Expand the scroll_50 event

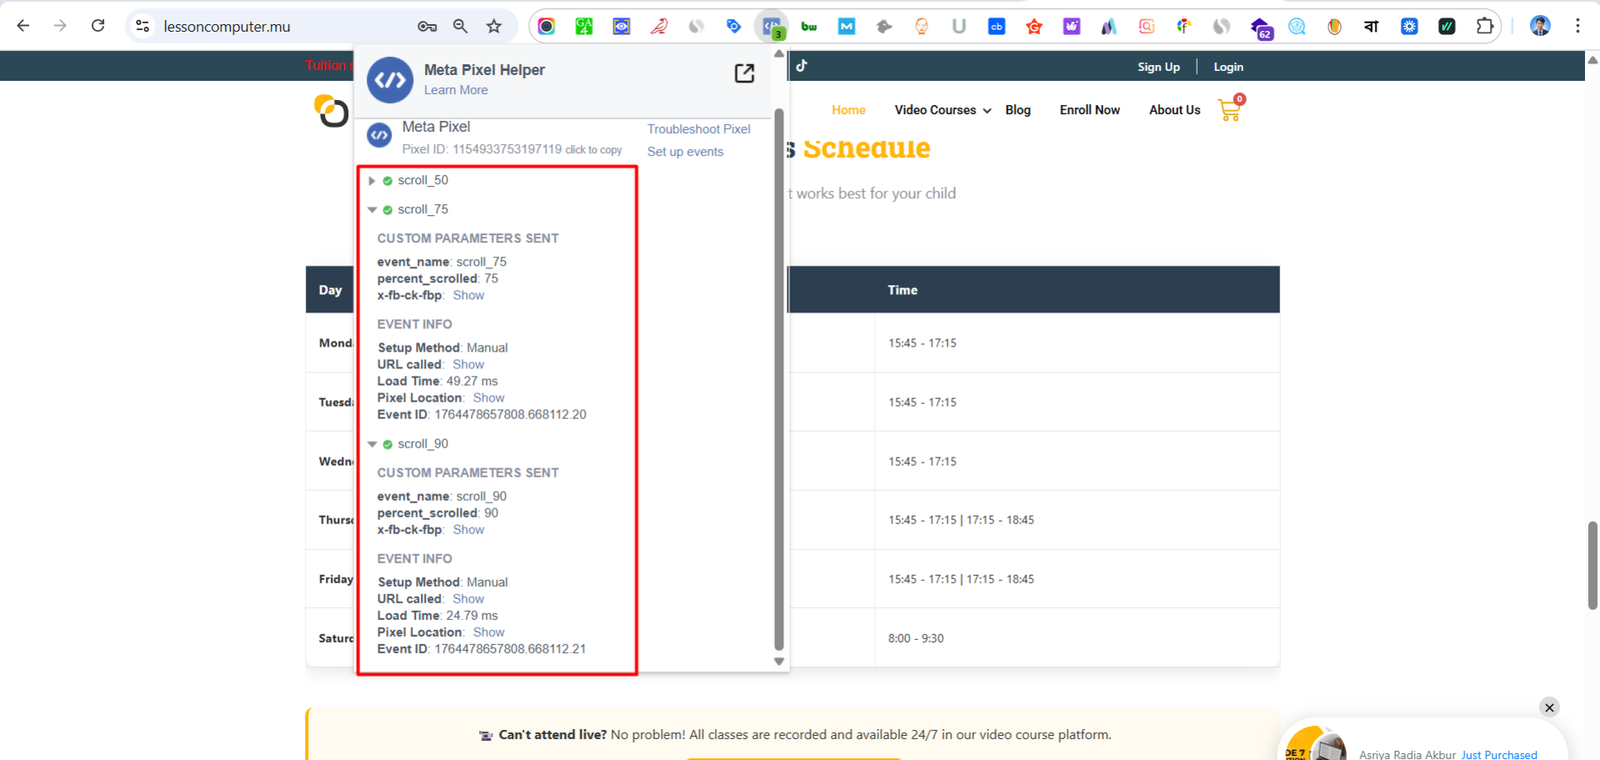[372, 181]
